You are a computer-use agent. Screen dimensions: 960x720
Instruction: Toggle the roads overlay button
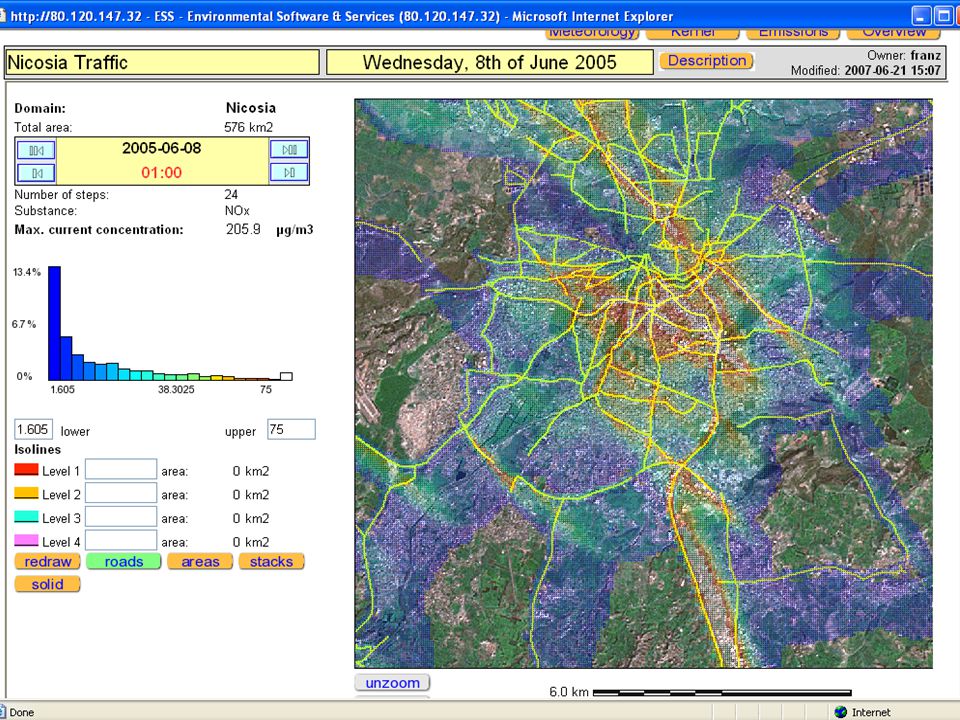124,561
